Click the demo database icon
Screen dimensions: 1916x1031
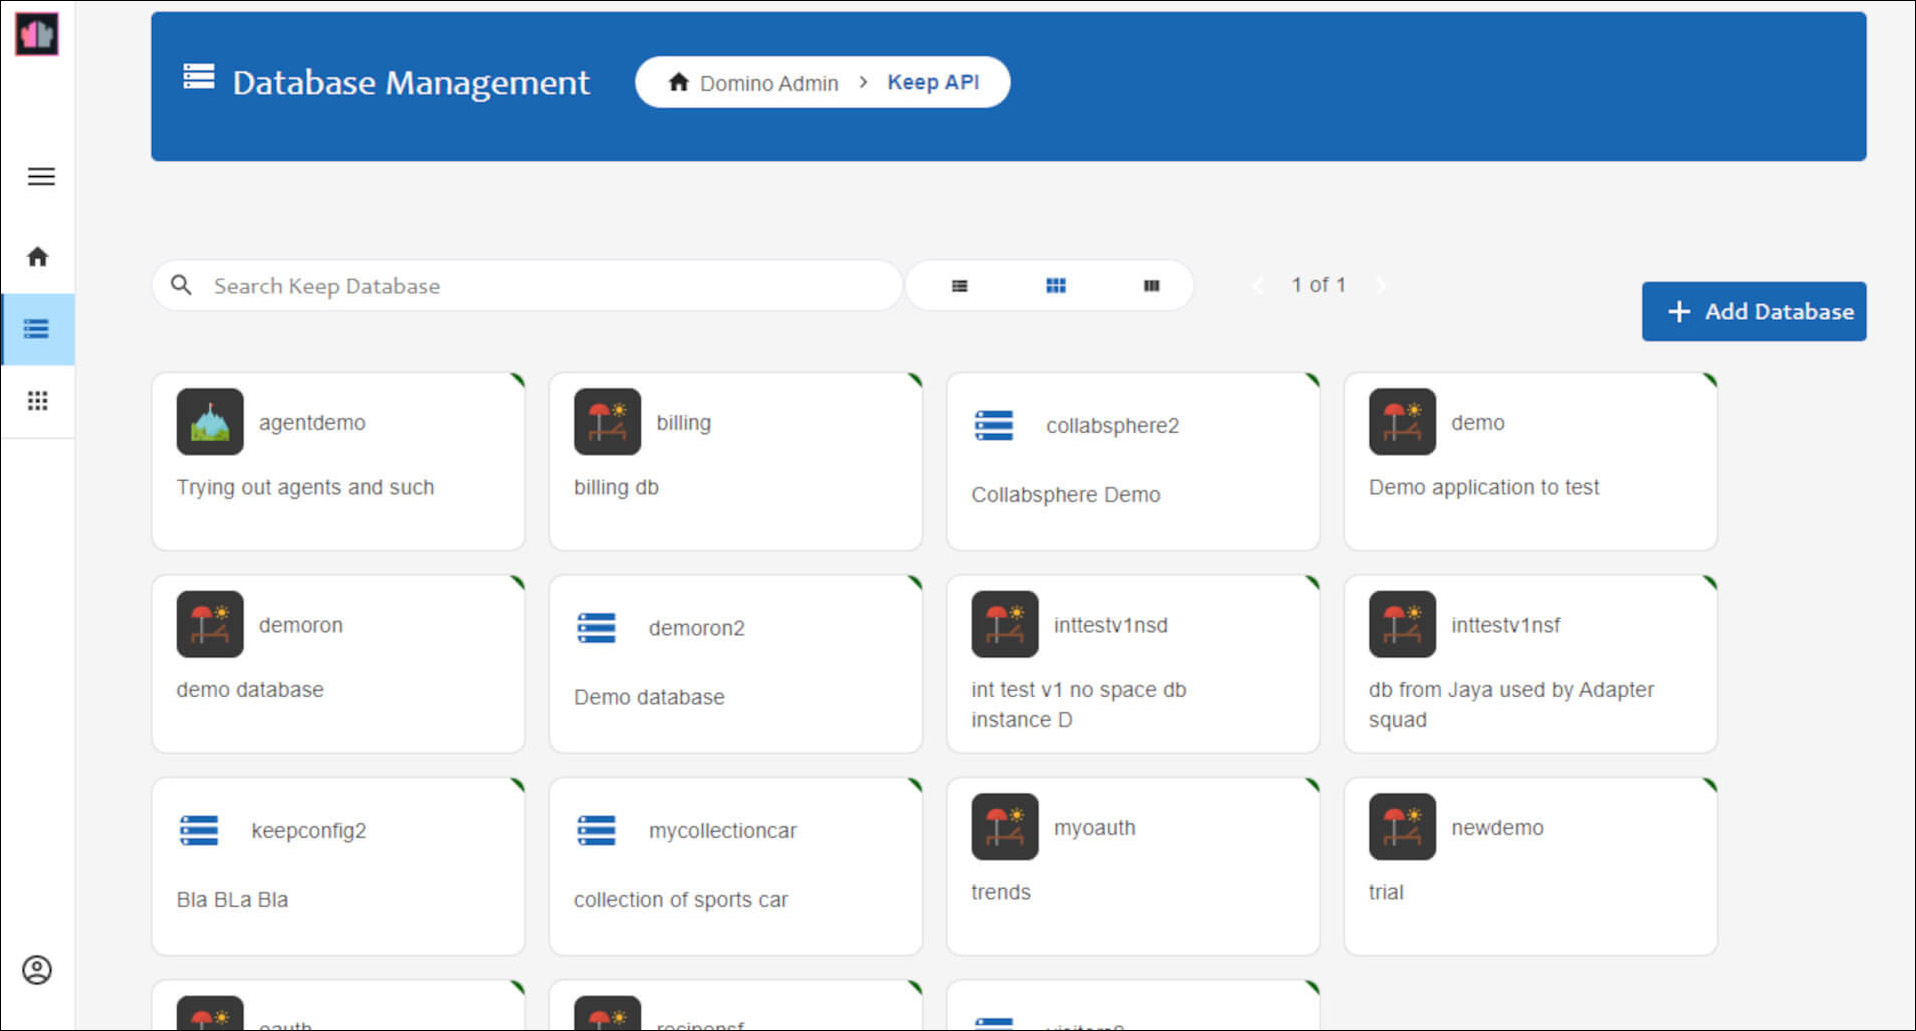[1402, 422]
